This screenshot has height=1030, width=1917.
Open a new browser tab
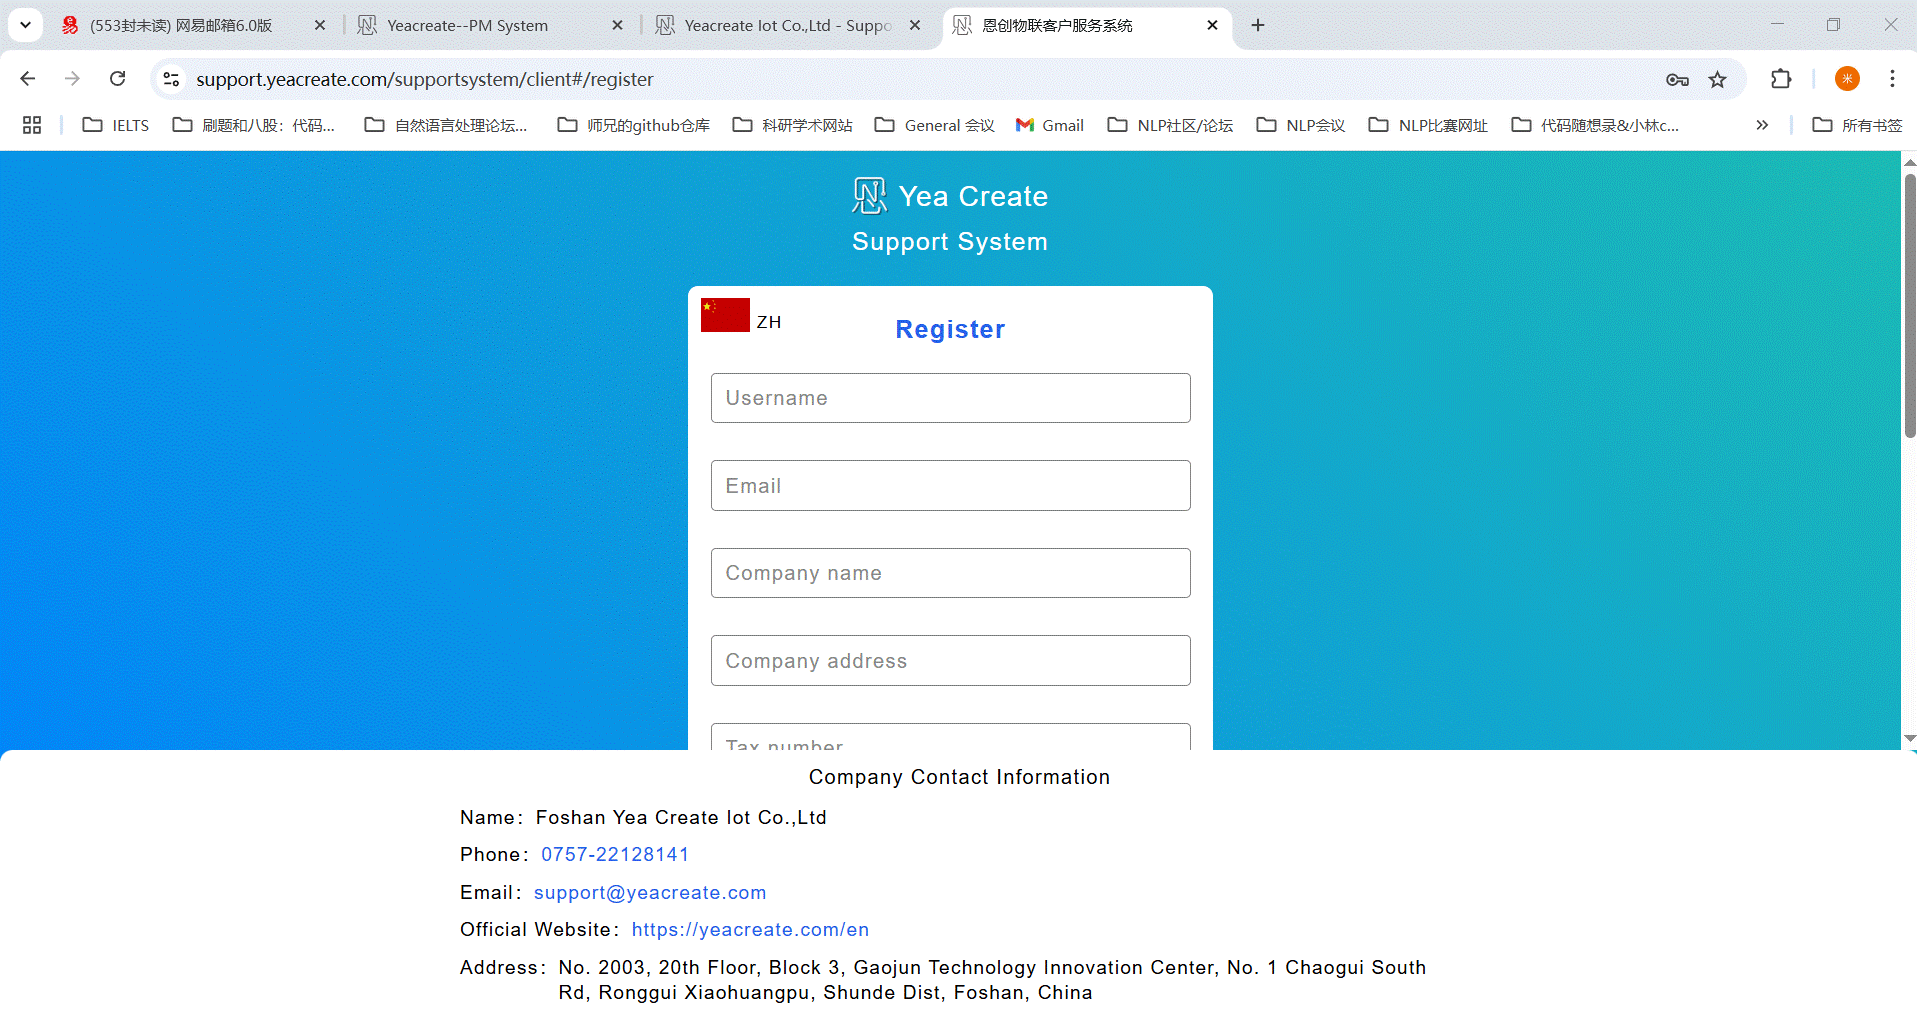tap(1258, 25)
